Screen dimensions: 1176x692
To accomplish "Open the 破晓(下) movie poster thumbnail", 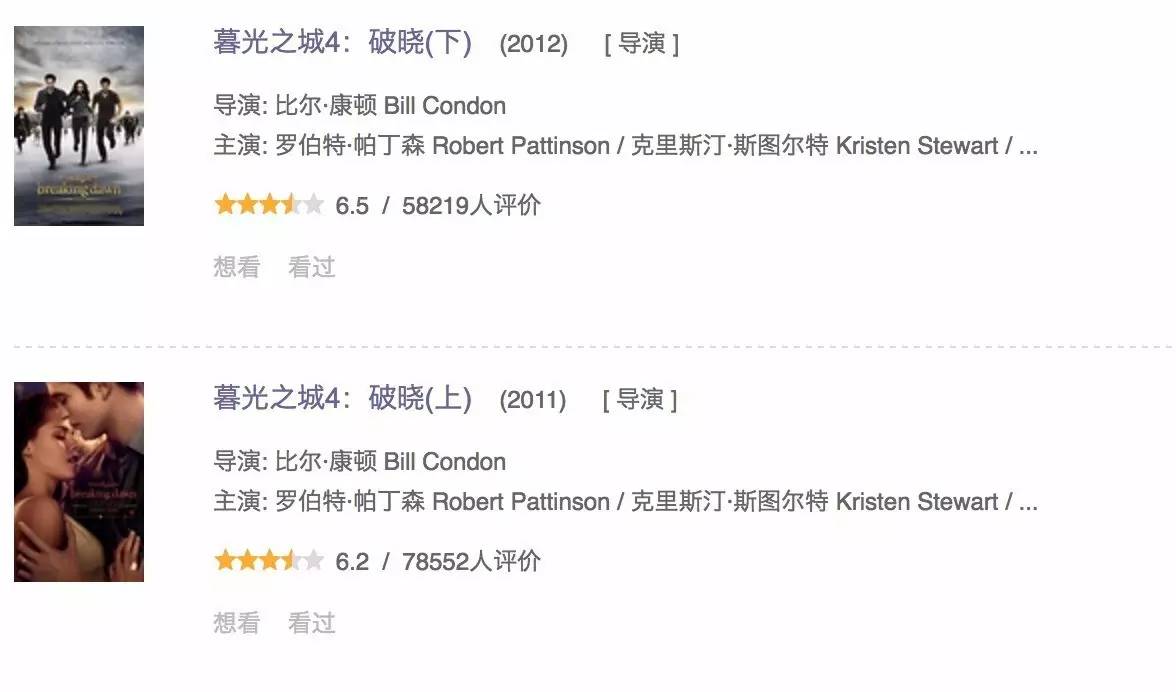I will pyautogui.click(x=79, y=126).
